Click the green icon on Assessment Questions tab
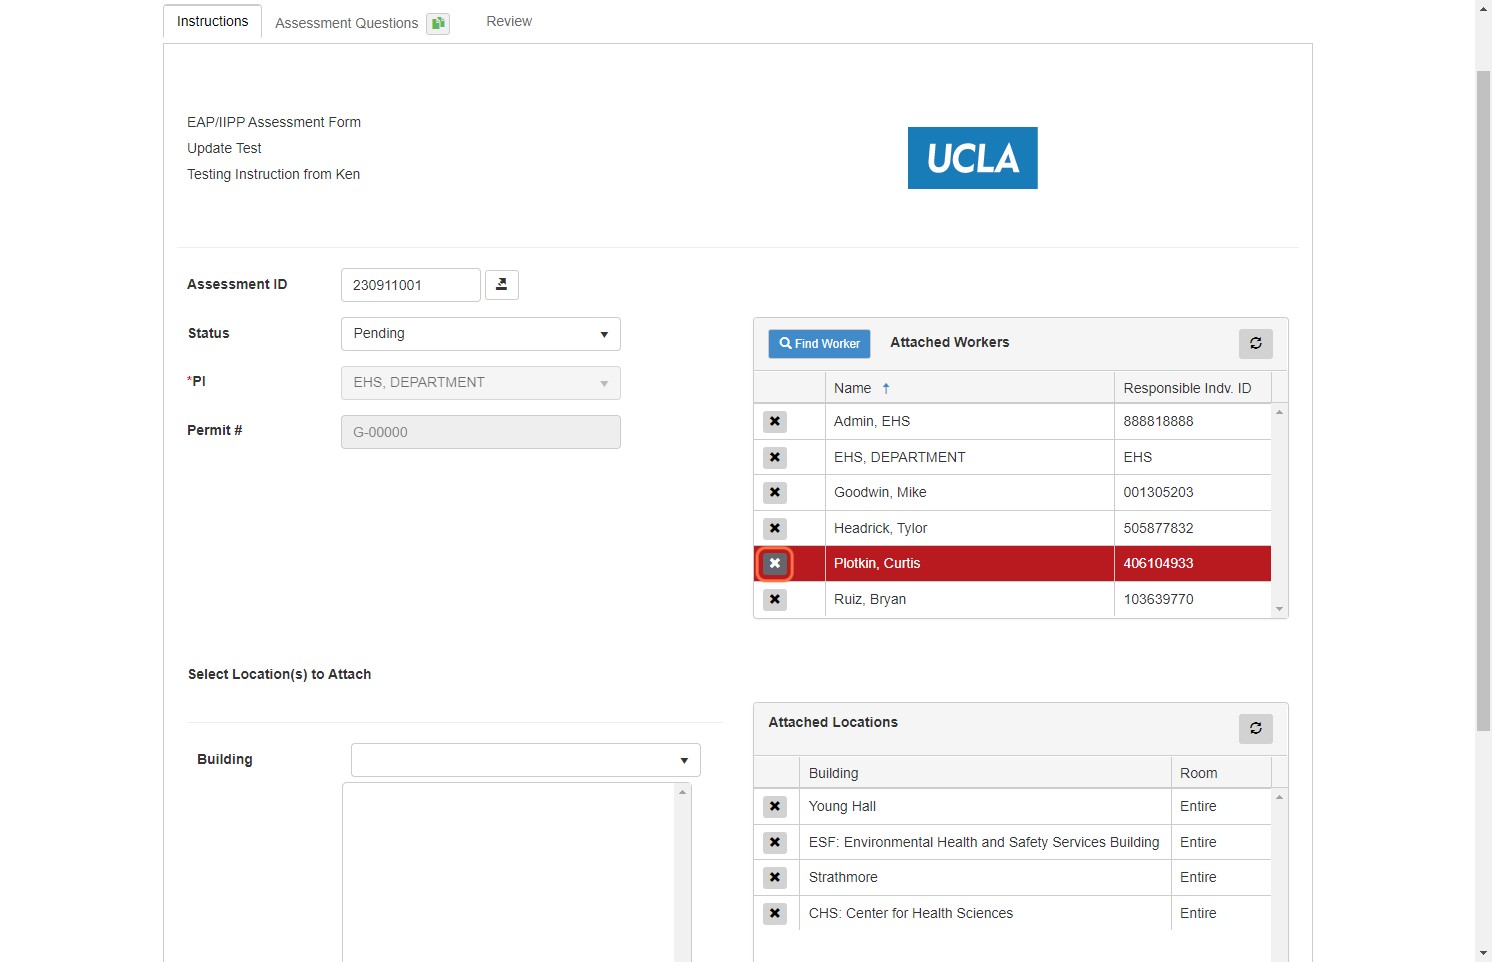 click(x=438, y=23)
